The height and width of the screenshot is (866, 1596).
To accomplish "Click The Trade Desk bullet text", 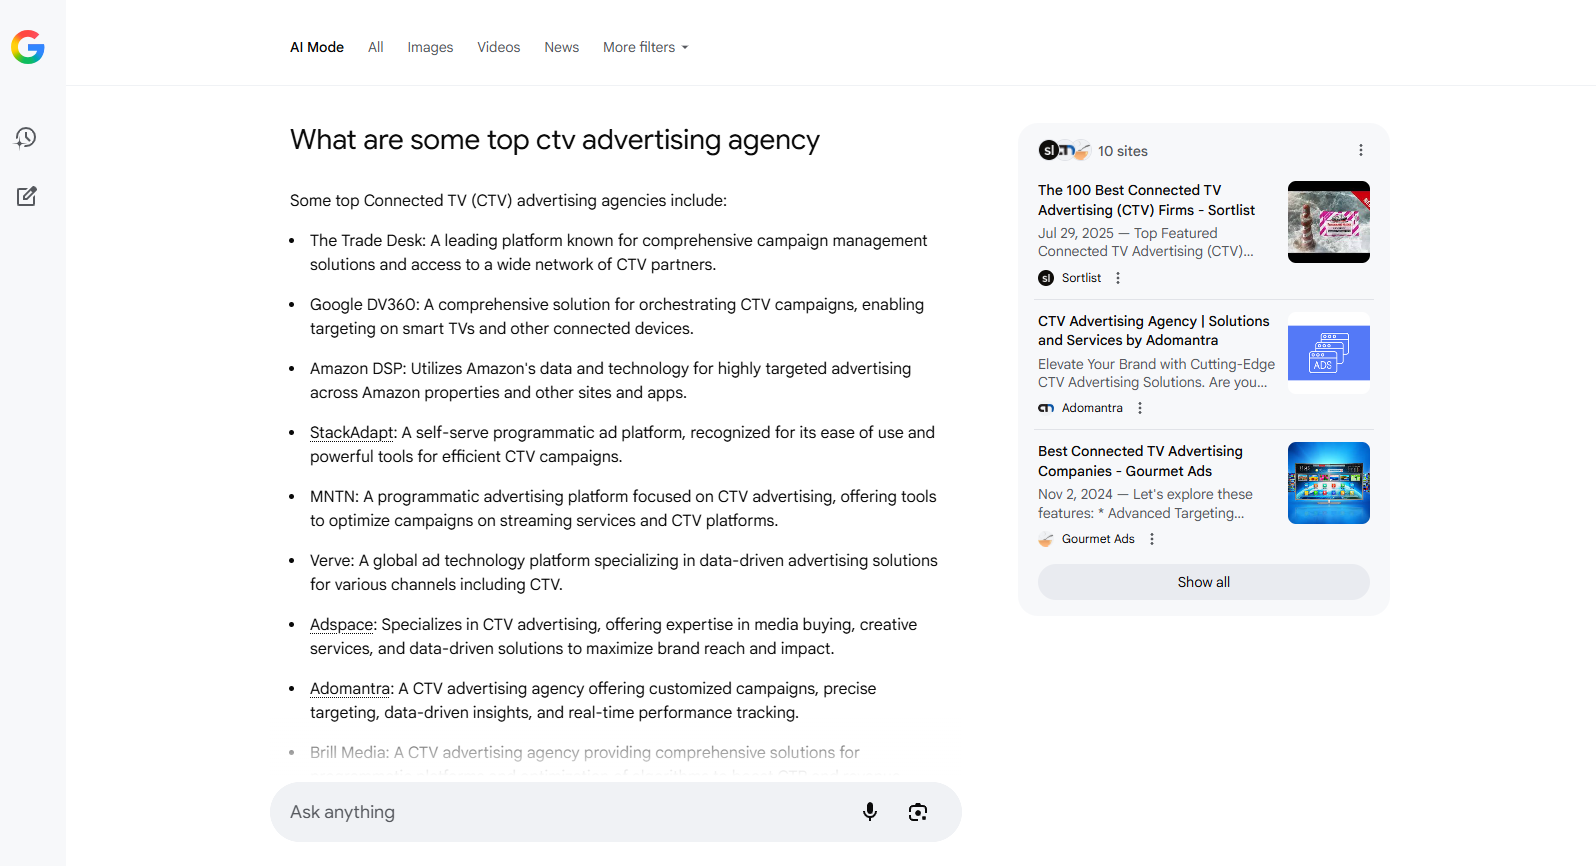I will (x=618, y=252).
